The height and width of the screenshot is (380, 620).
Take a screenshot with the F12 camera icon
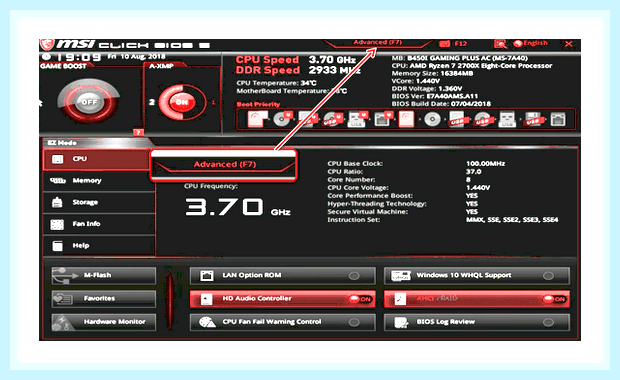click(x=444, y=43)
